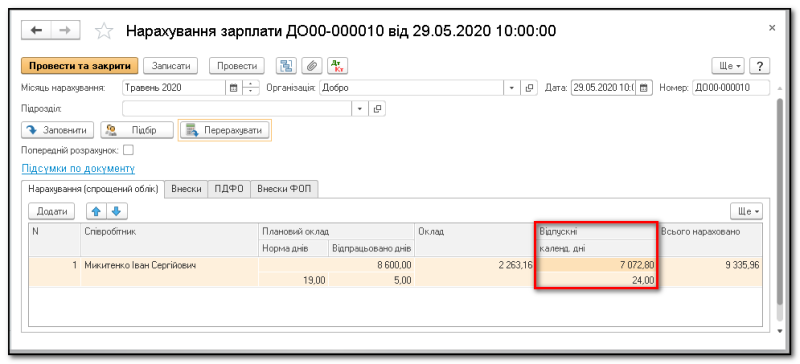Open help with the question mark button
The width and height of the screenshot is (800, 364).
click(x=760, y=66)
